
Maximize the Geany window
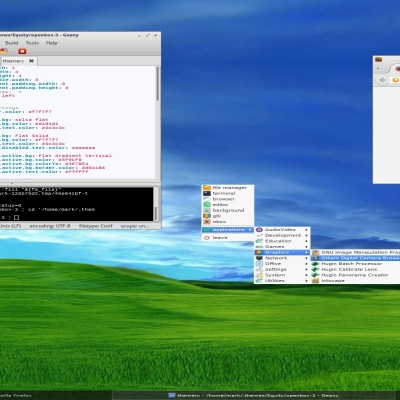[148, 35]
